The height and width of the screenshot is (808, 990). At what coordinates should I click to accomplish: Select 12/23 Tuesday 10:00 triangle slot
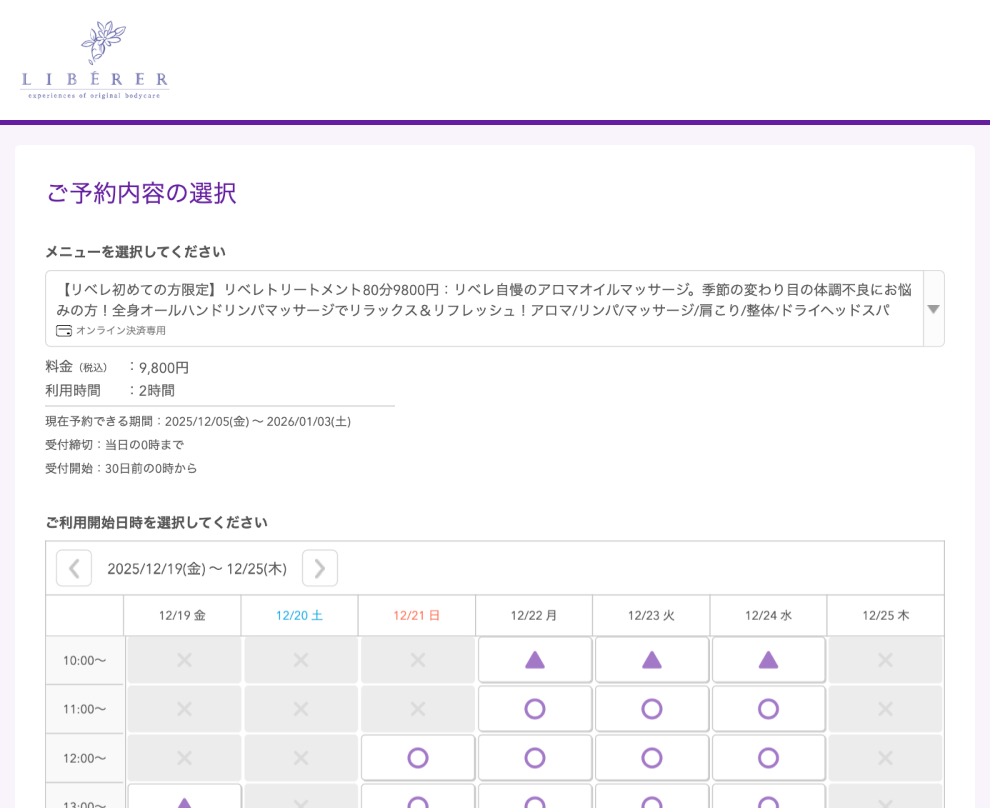652,660
